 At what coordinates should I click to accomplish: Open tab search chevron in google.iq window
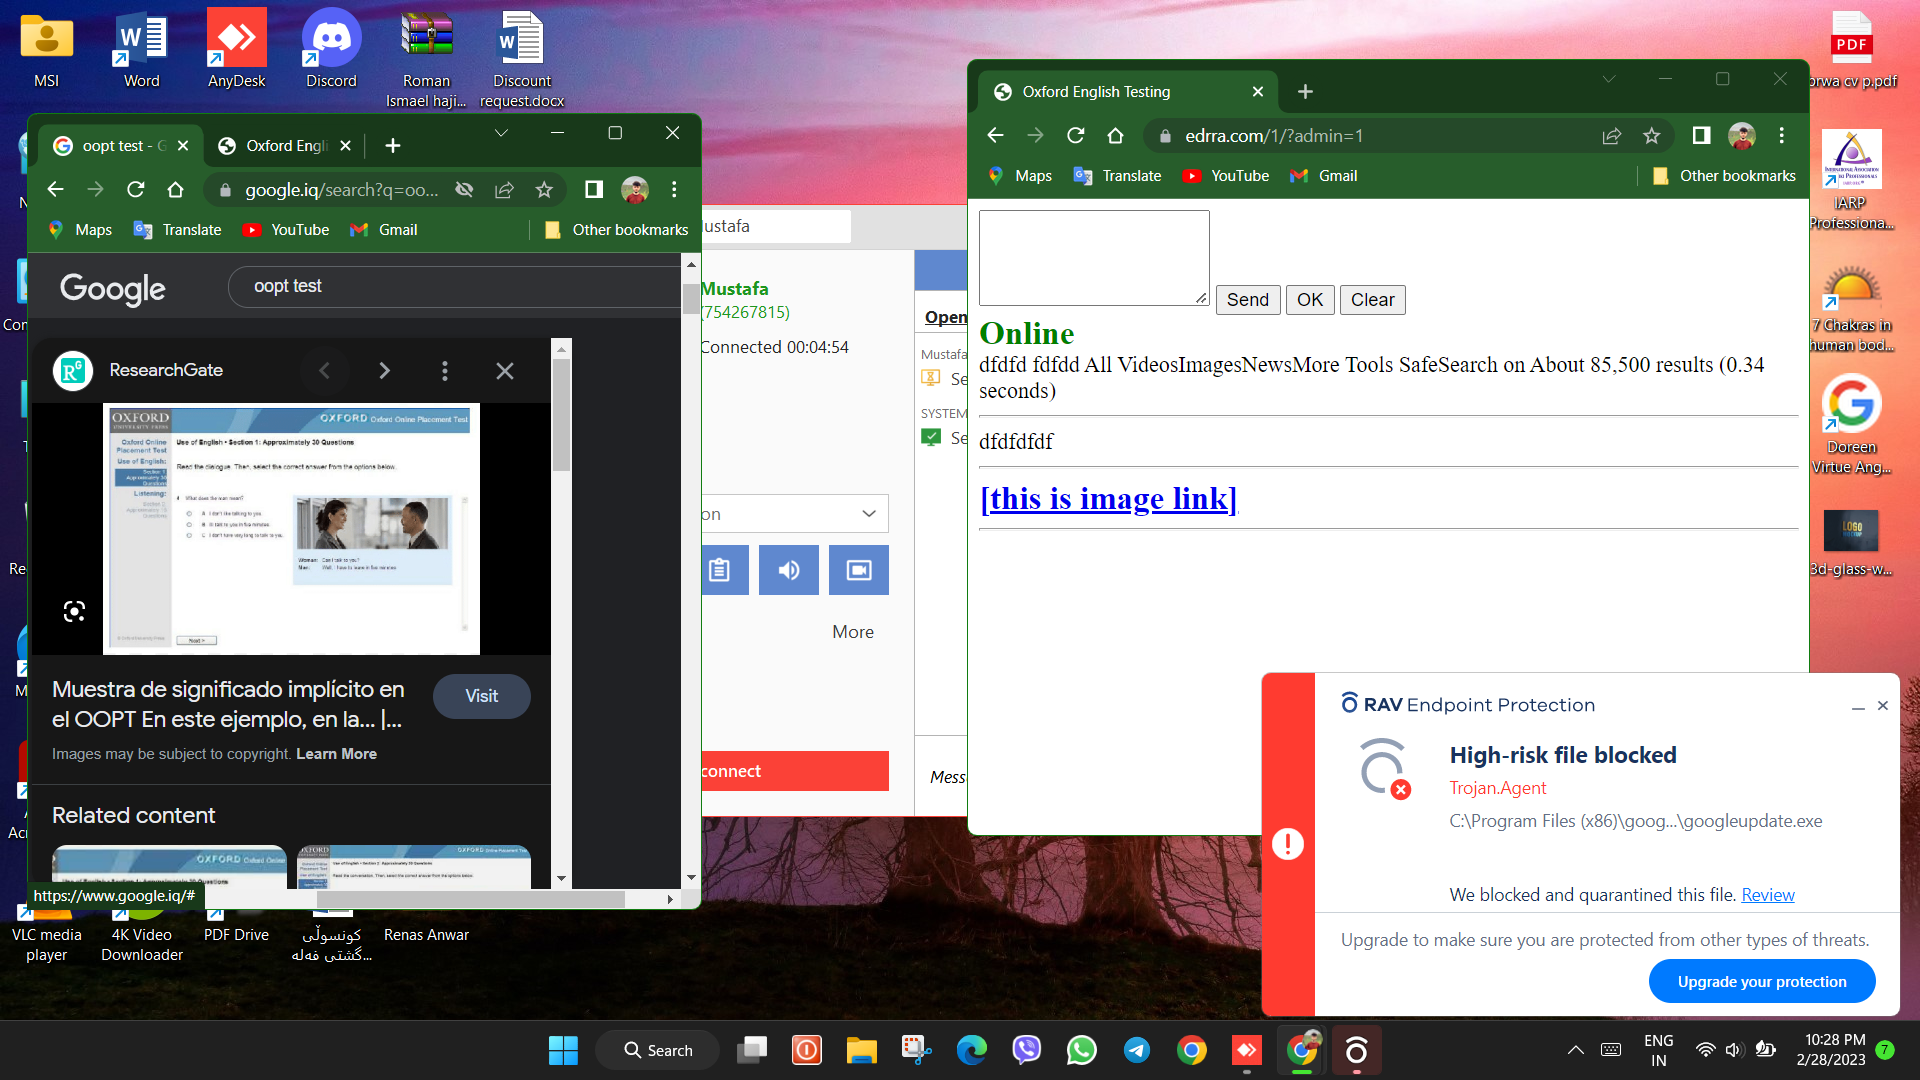(x=501, y=133)
